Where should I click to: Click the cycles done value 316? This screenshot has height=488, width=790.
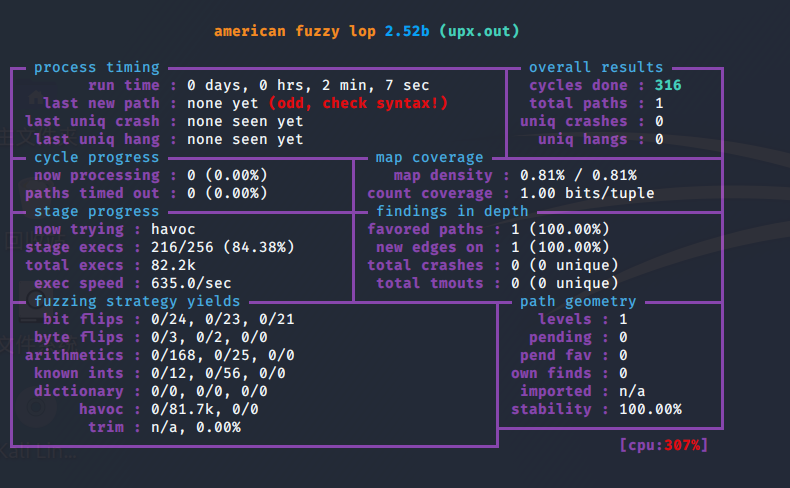[x=668, y=86]
